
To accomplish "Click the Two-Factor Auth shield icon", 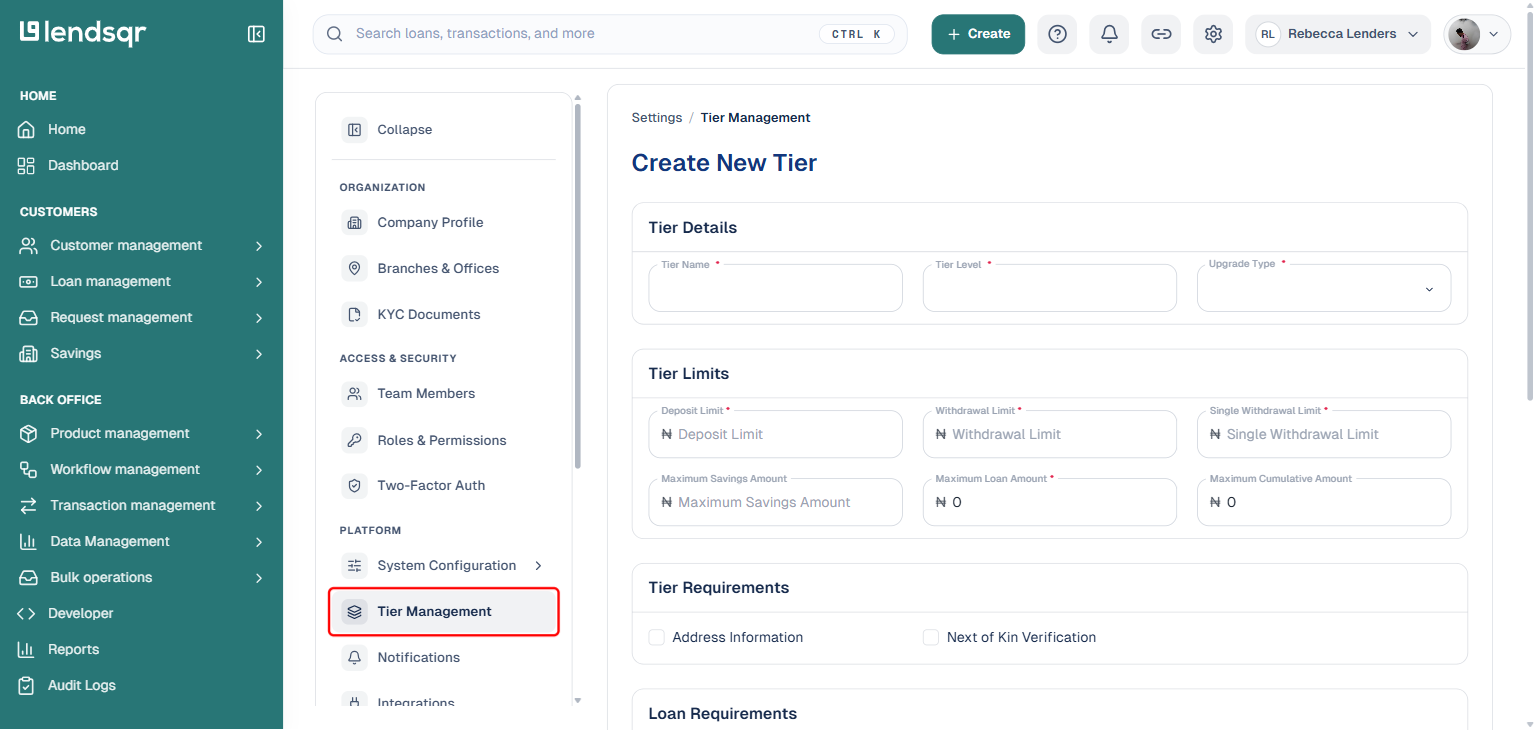I will pos(354,486).
